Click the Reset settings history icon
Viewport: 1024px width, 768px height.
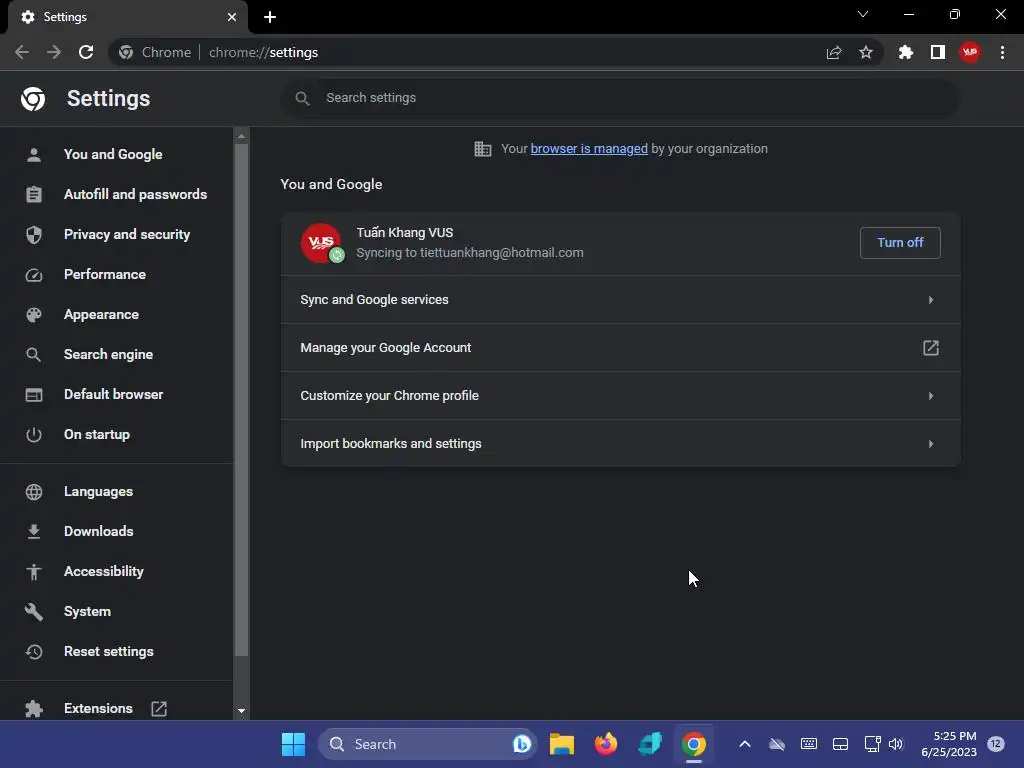click(34, 652)
